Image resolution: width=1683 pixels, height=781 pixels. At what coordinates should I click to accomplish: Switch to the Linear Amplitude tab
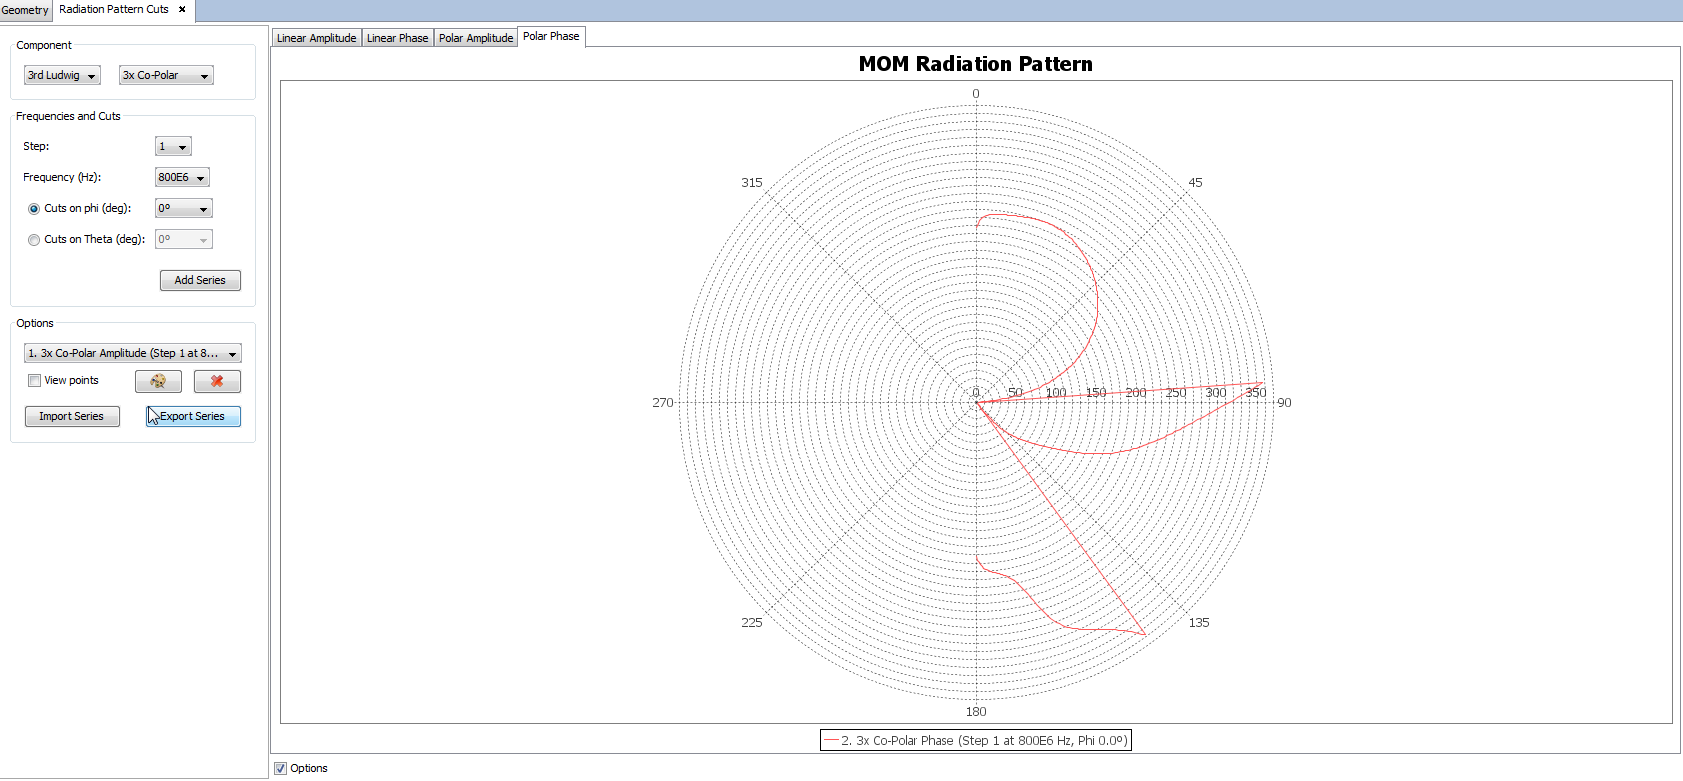point(316,38)
